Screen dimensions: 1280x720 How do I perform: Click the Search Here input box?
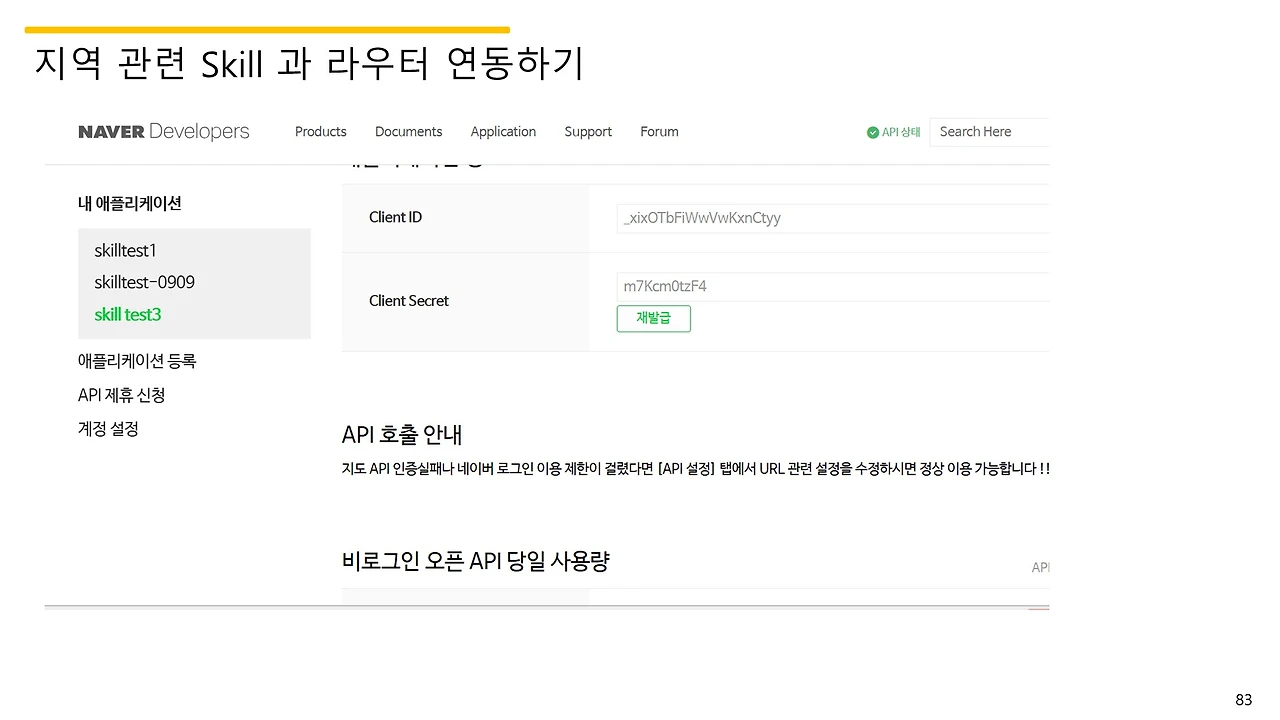pos(988,131)
